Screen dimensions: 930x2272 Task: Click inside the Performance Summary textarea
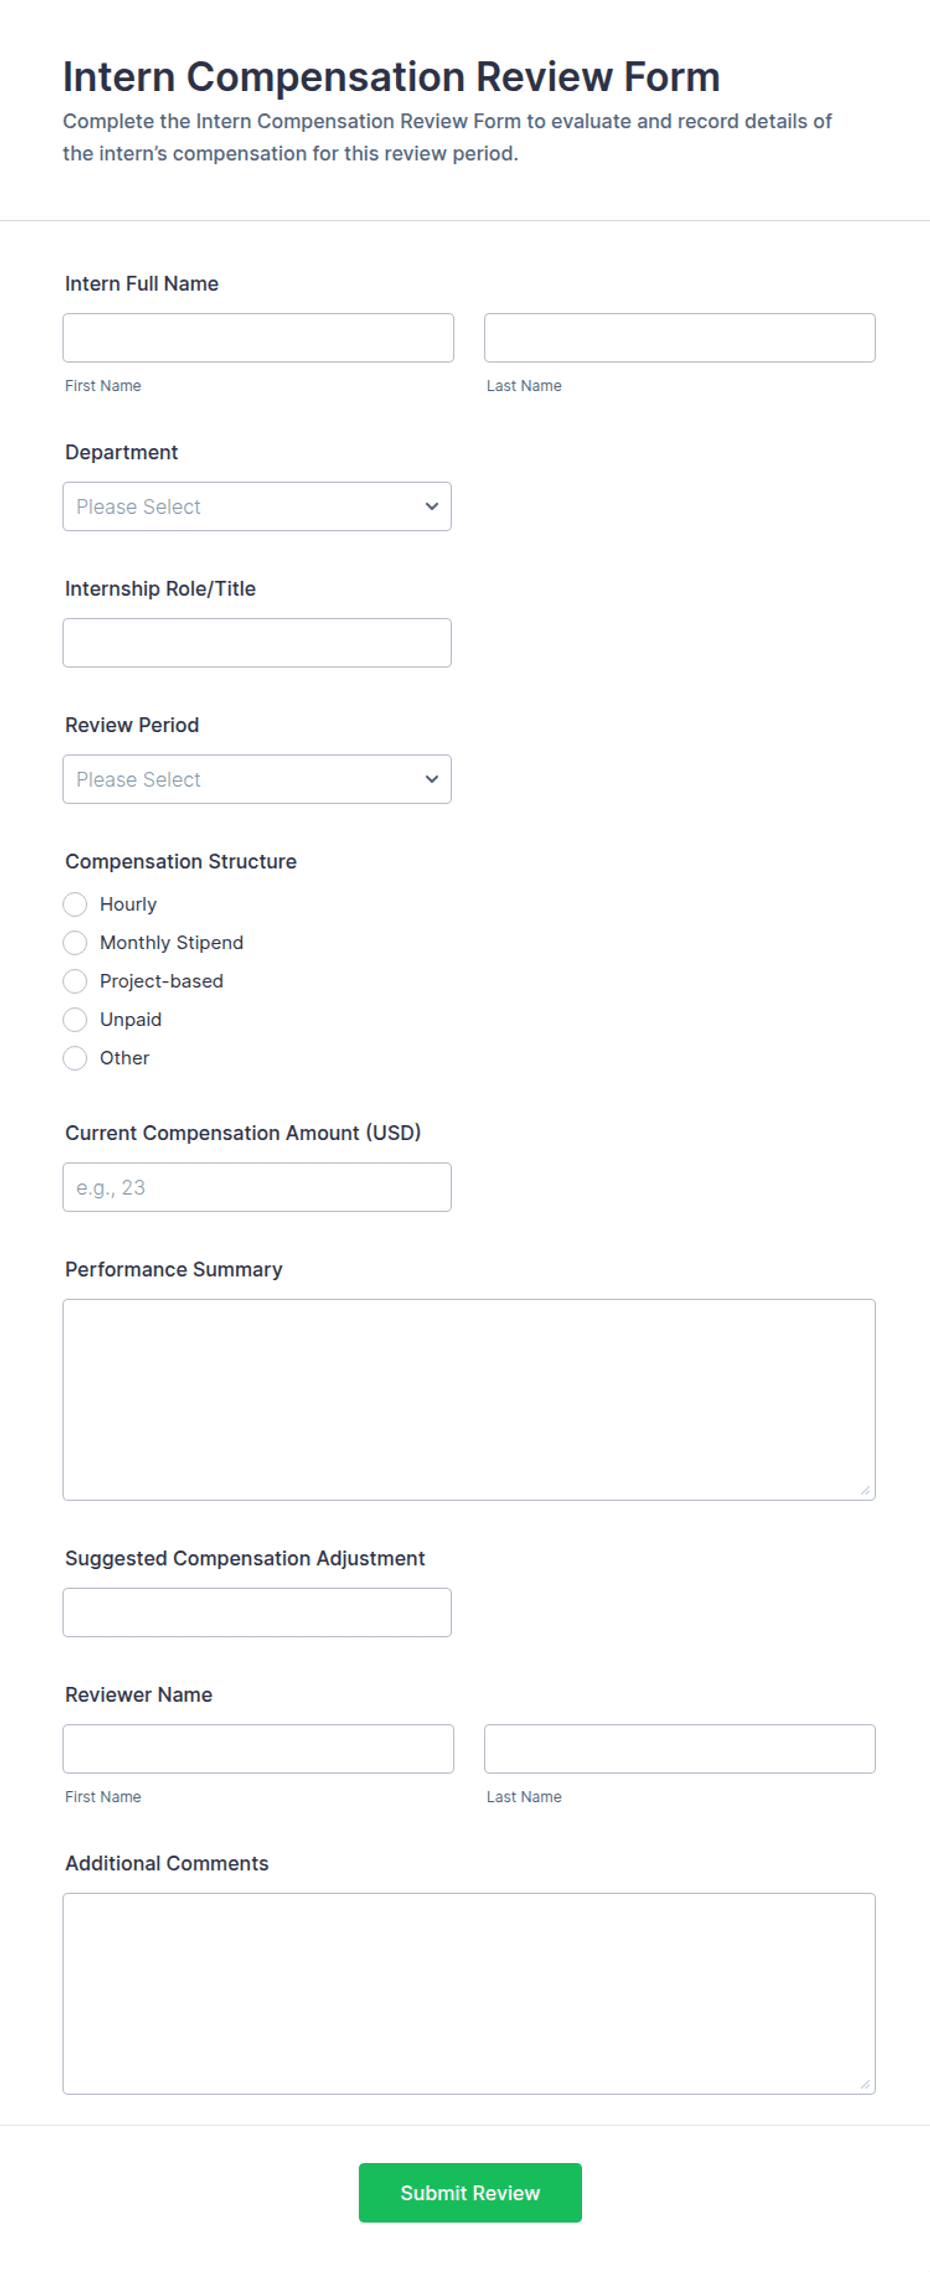coord(469,1400)
